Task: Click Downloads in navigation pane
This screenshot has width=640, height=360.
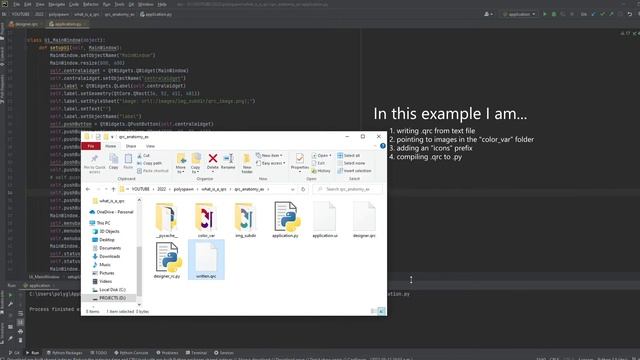Action: click(106, 256)
